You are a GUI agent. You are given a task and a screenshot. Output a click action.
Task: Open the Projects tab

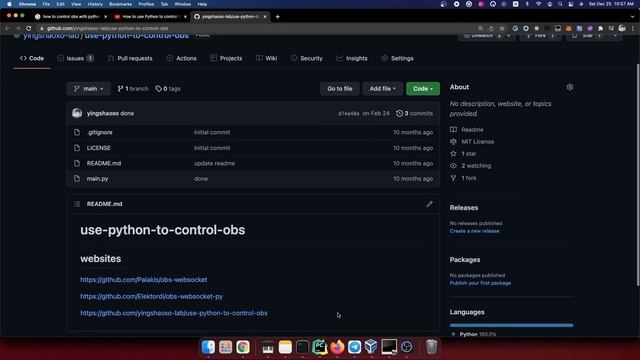(x=226, y=58)
